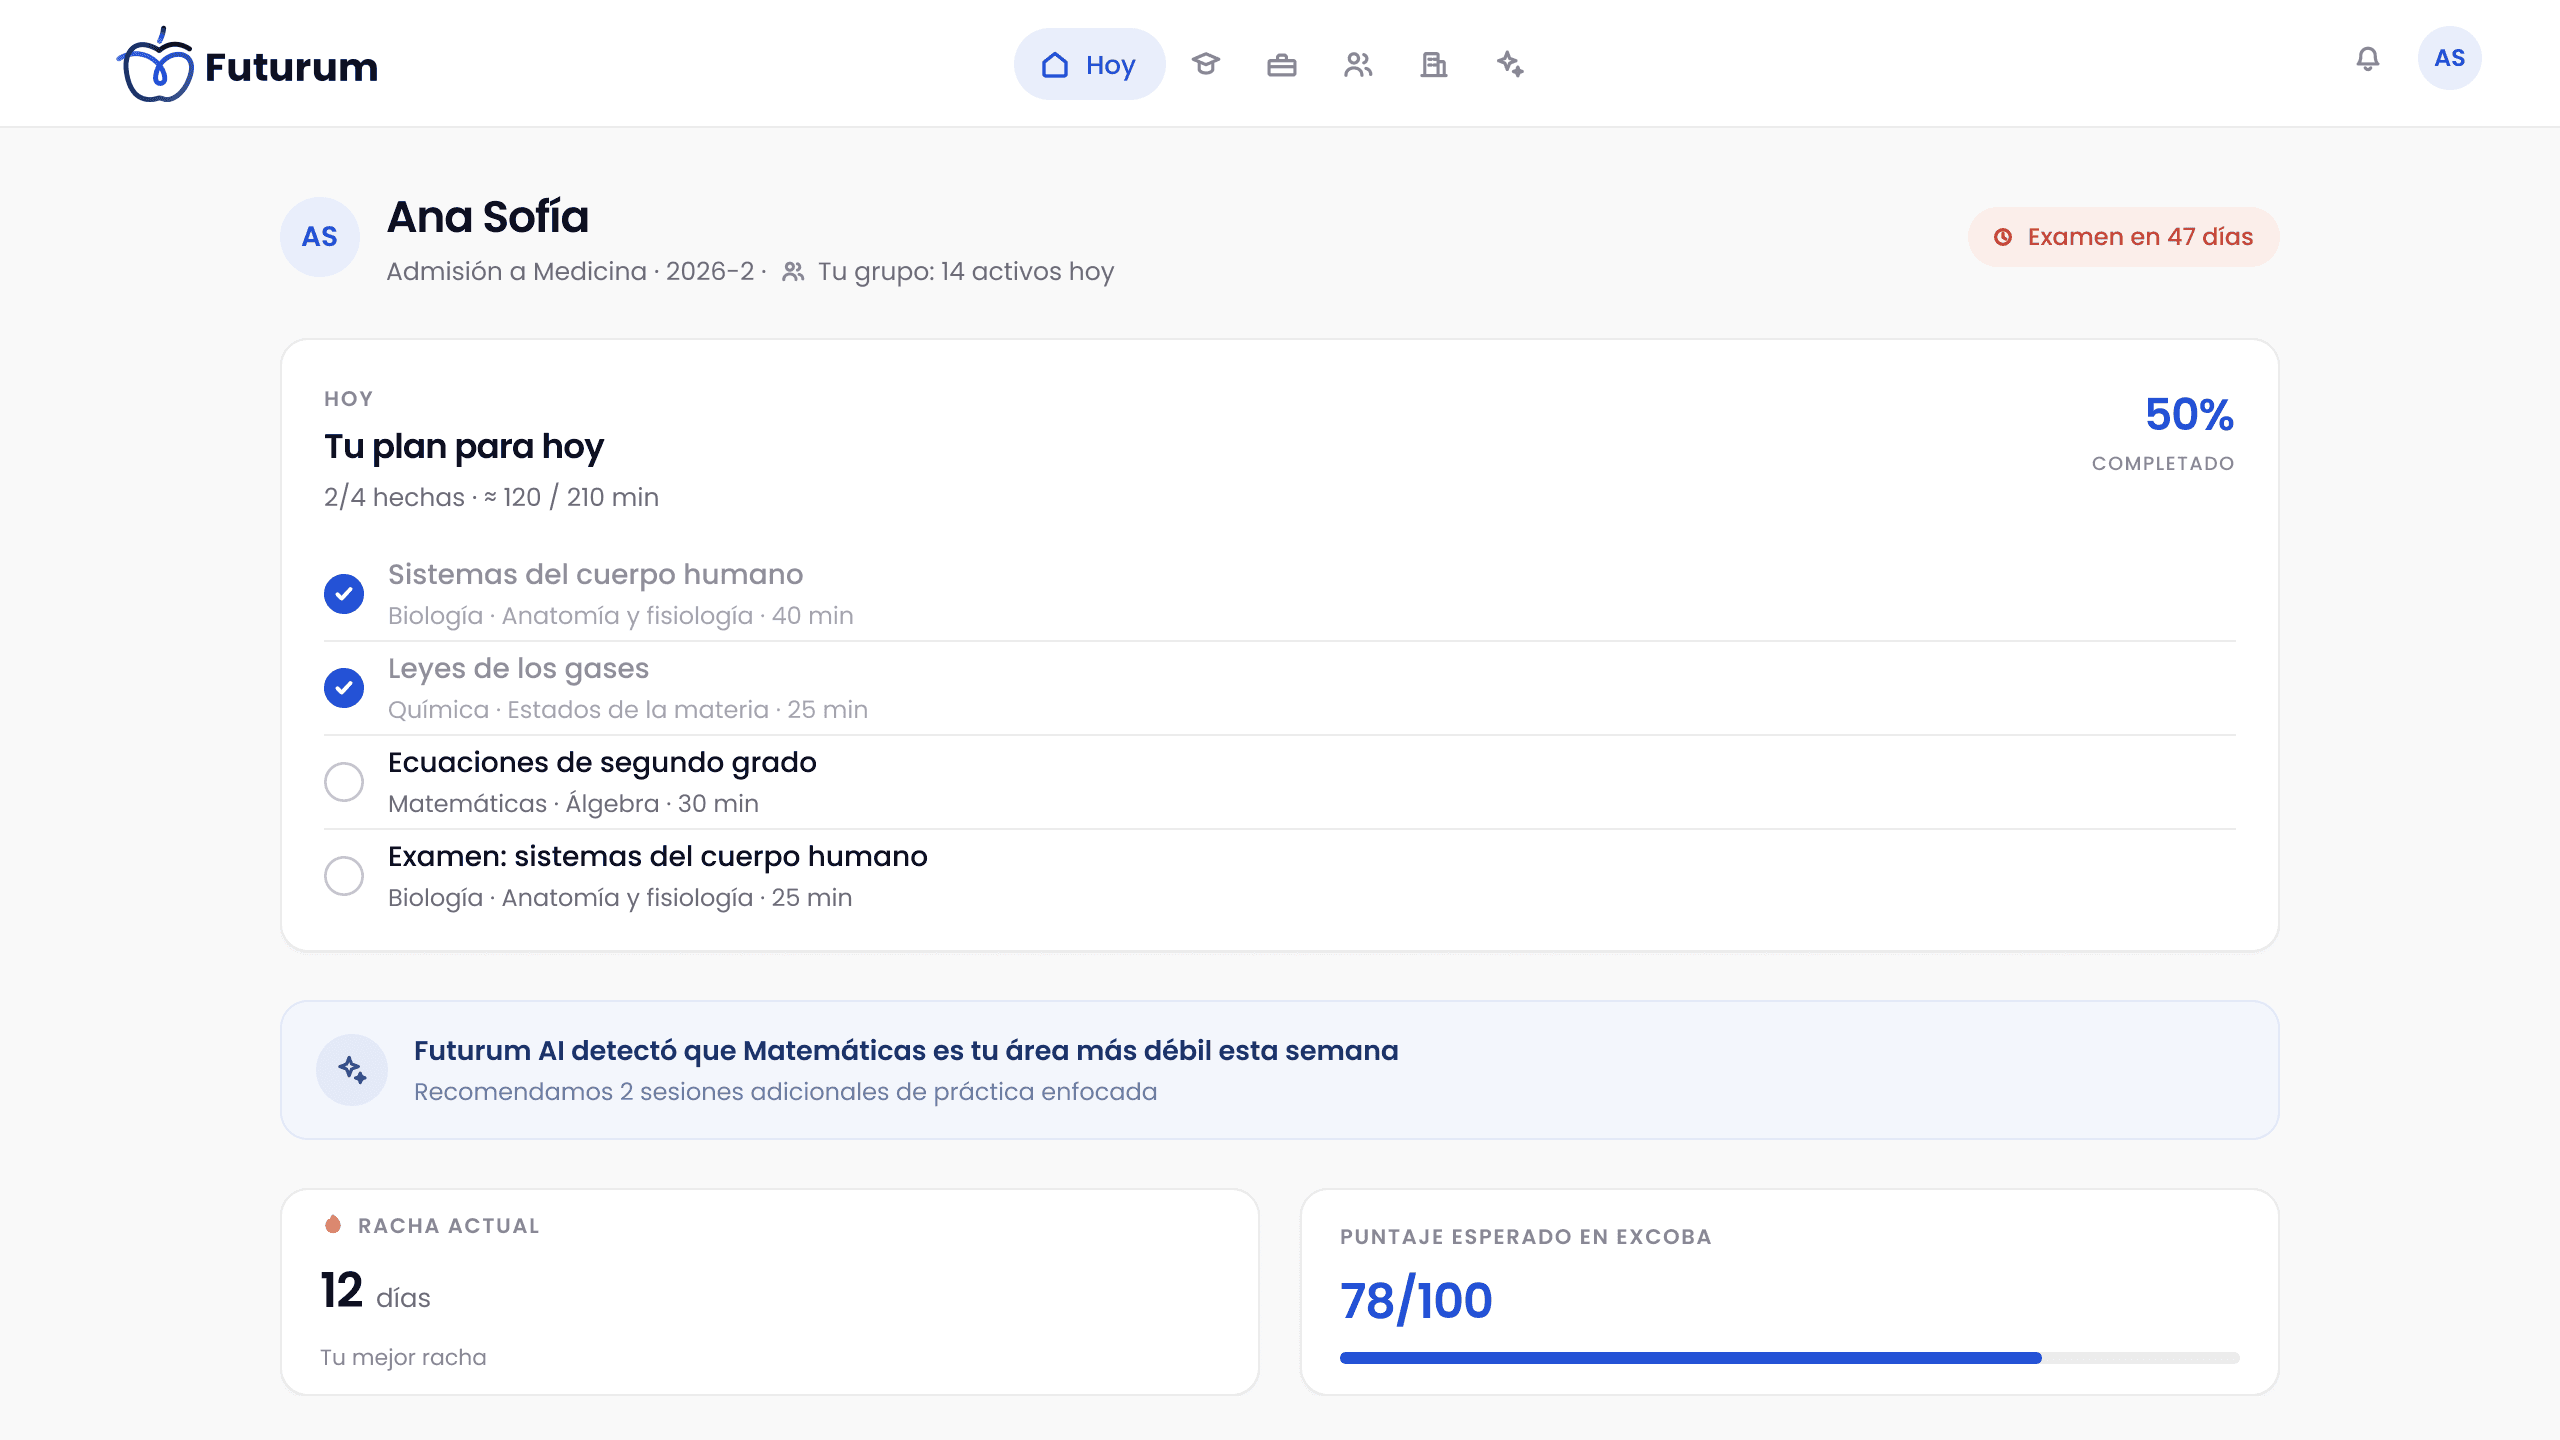2560x1440 pixels.
Task: Click the group icon beside Tu grupo
Action: click(793, 272)
